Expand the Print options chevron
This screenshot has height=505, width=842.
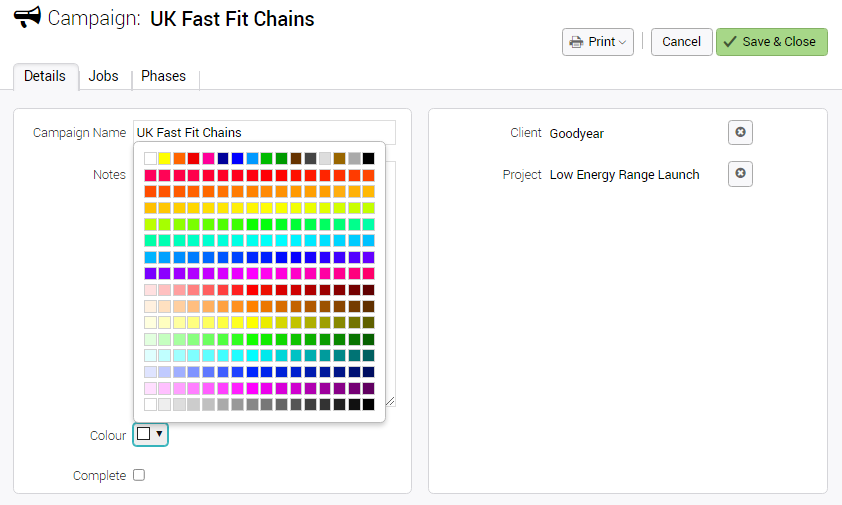622,42
